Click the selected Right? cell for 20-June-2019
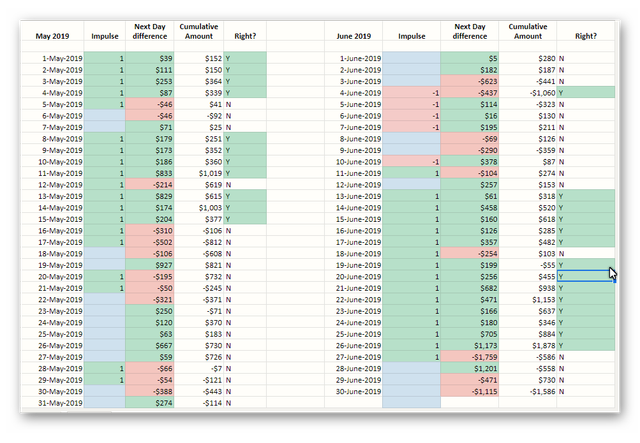This screenshot has height=443, width=640. point(585,276)
